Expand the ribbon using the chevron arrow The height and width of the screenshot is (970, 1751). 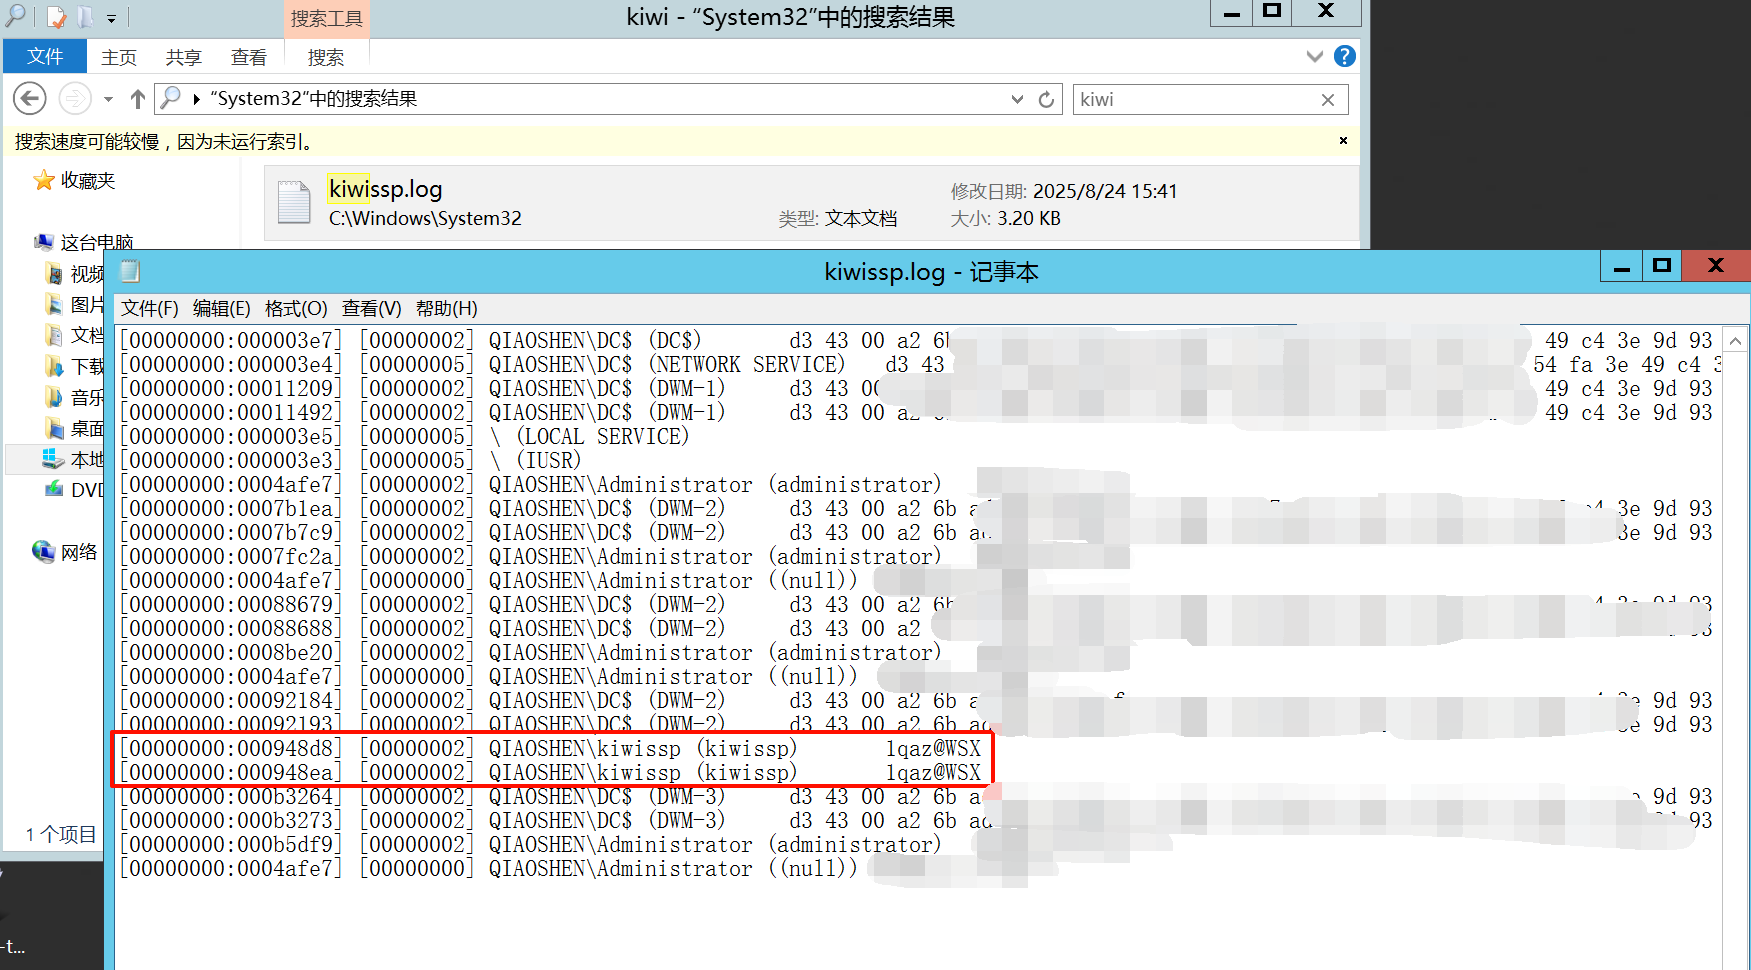[1314, 57]
